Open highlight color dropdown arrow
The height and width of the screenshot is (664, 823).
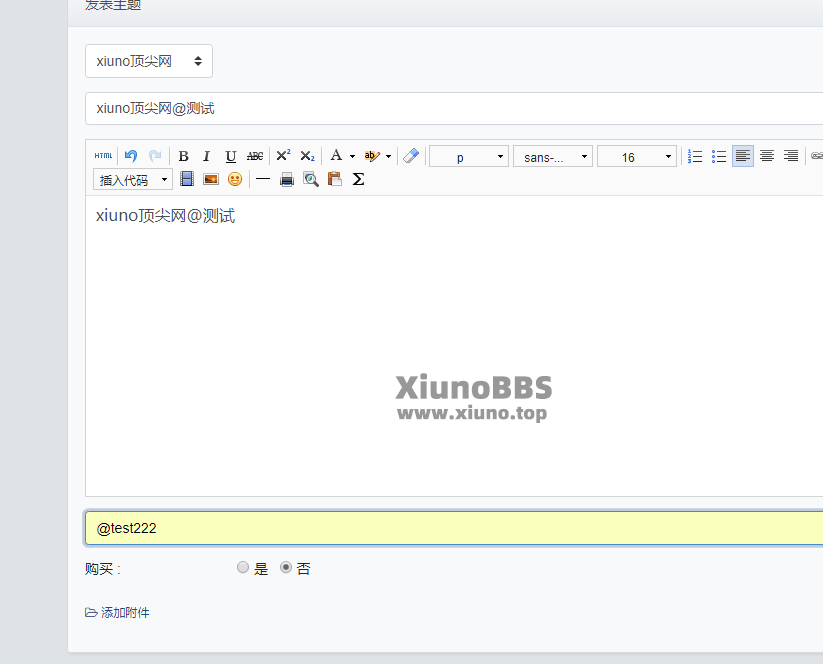(388, 156)
